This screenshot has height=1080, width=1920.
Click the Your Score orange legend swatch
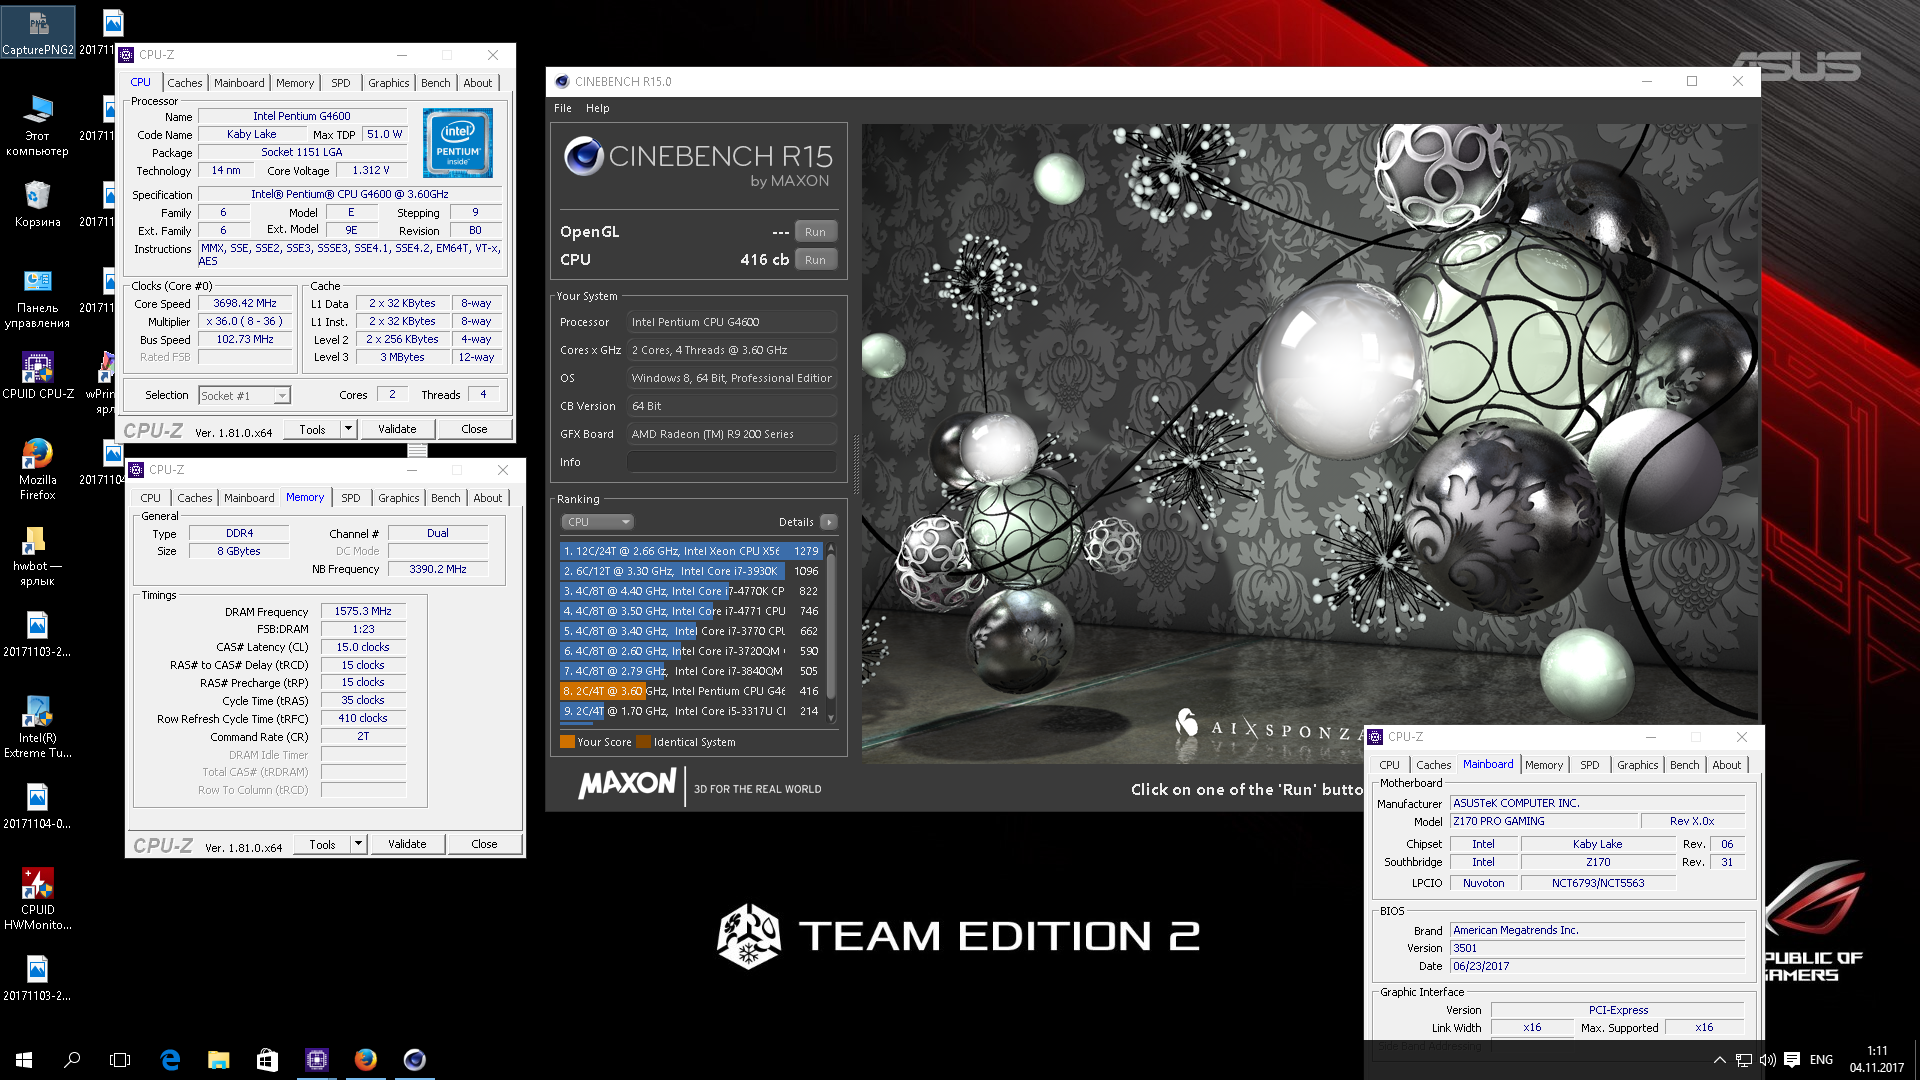[x=567, y=742]
